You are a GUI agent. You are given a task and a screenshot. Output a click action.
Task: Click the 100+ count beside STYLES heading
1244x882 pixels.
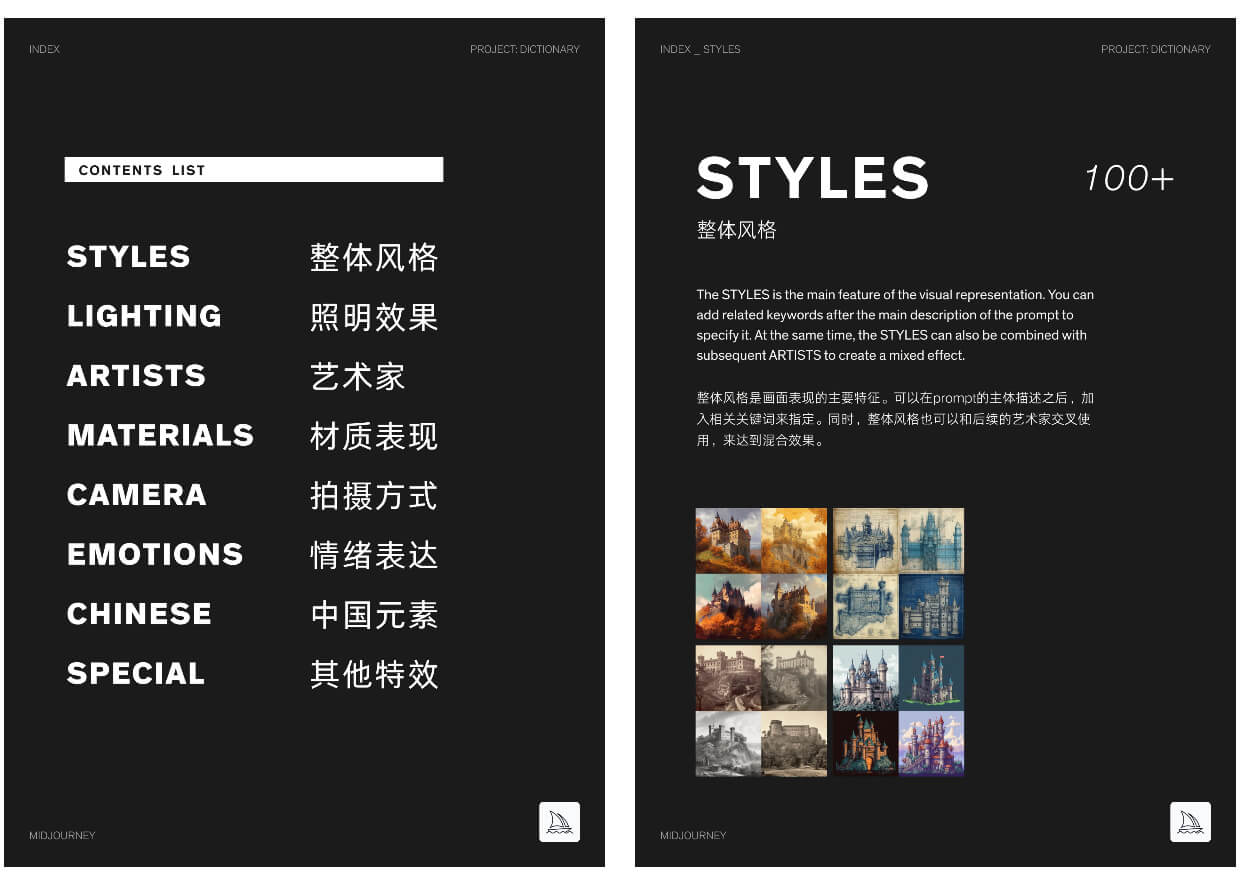pyautogui.click(x=1128, y=179)
